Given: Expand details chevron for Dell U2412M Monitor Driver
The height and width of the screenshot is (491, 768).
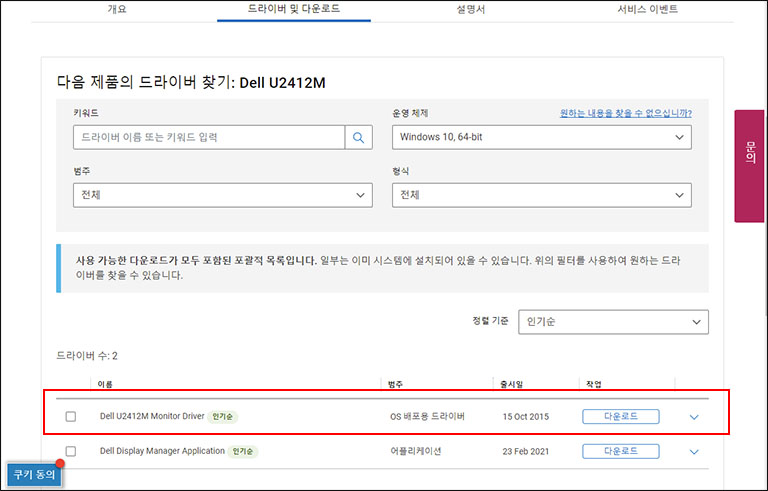Looking at the screenshot, I should pyautogui.click(x=694, y=417).
